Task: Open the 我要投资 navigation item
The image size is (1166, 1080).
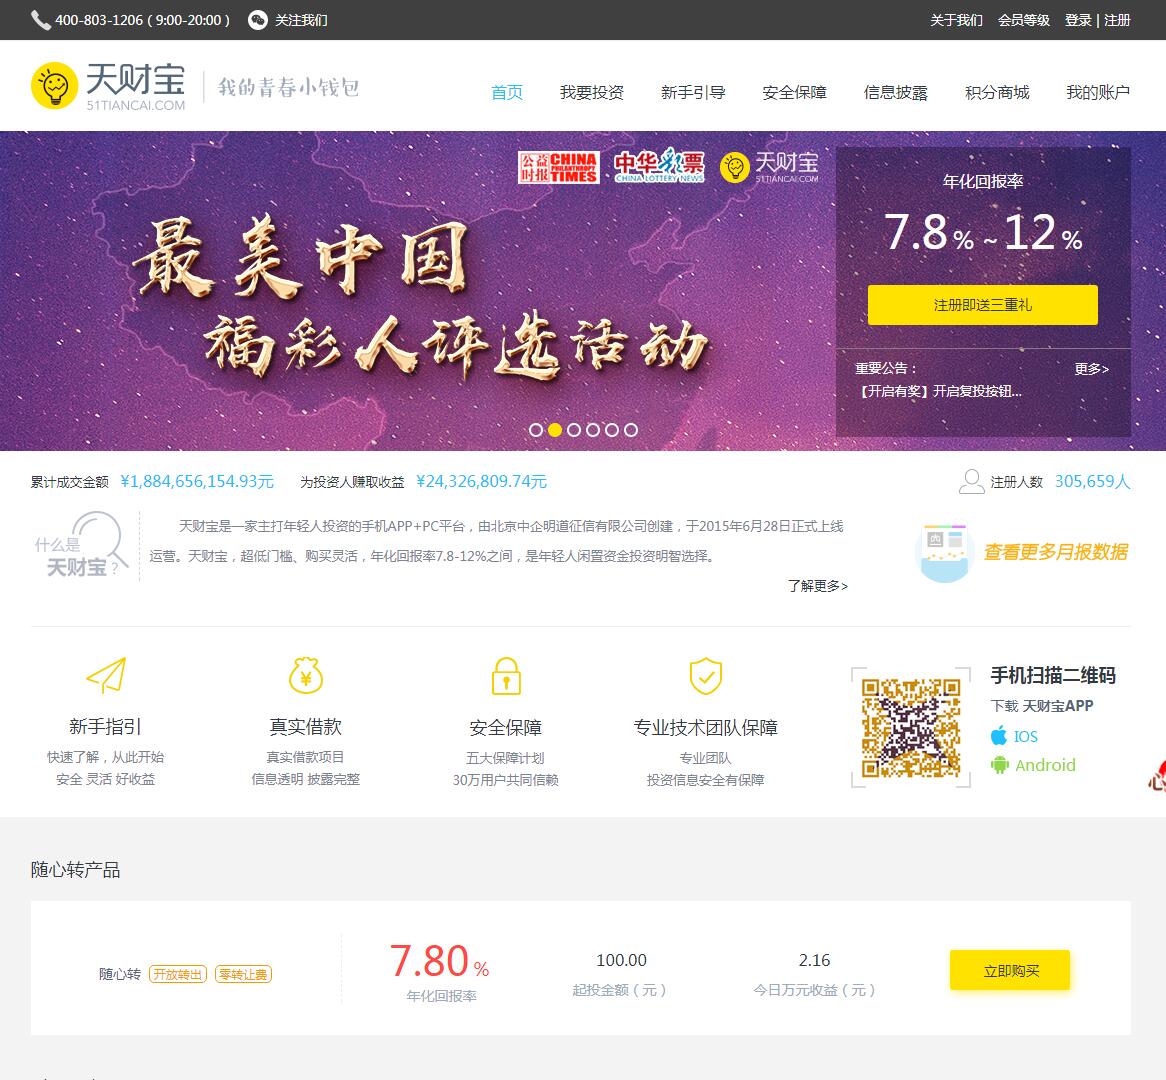Action: pyautogui.click(x=592, y=92)
